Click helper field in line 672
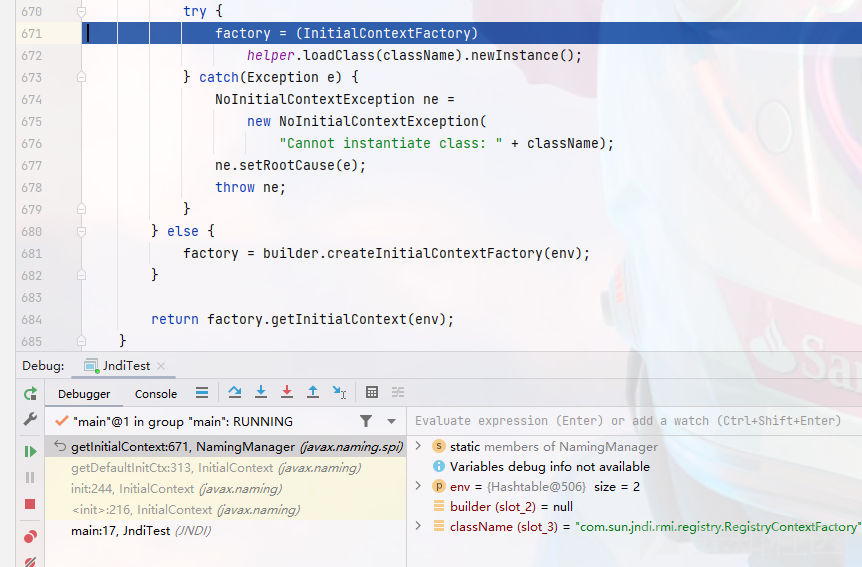The image size is (862, 567). point(270,56)
